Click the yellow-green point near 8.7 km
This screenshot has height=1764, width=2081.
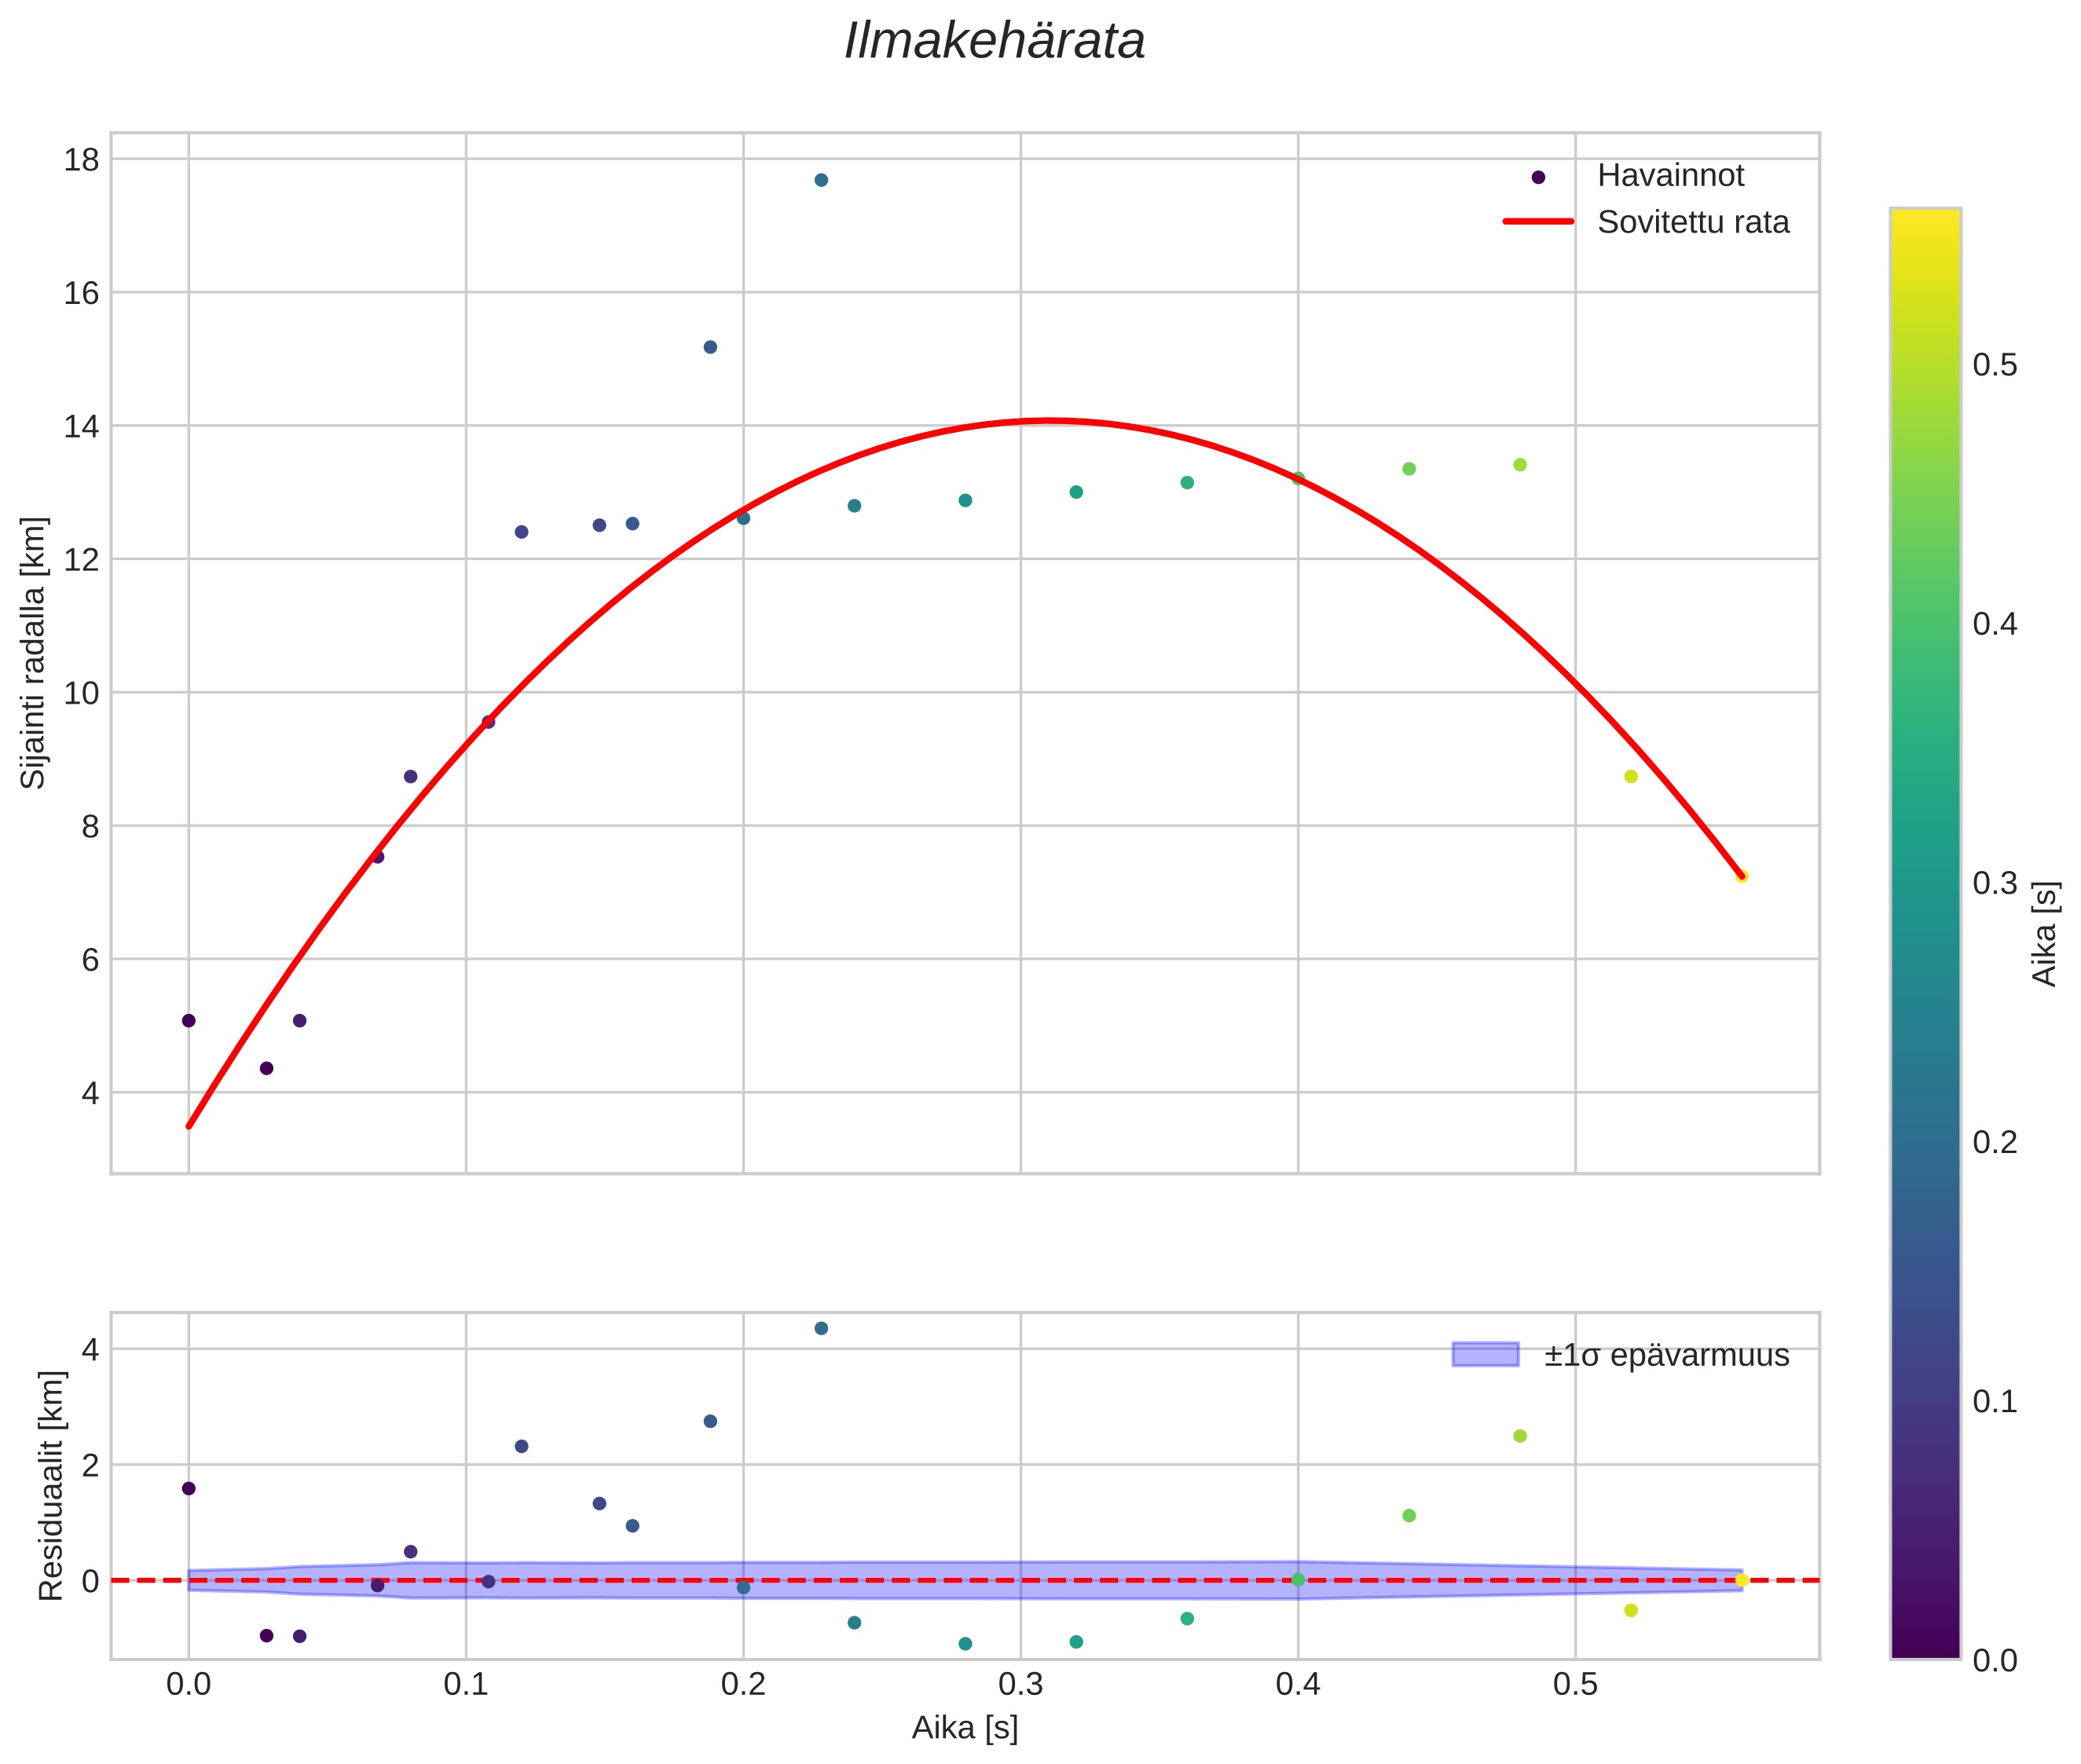coord(1631,777)
